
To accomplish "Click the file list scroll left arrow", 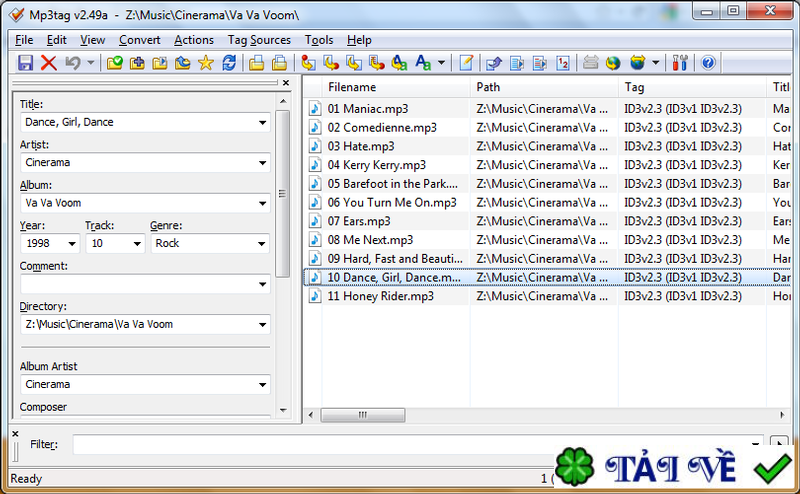I will [x=311, y=415].
